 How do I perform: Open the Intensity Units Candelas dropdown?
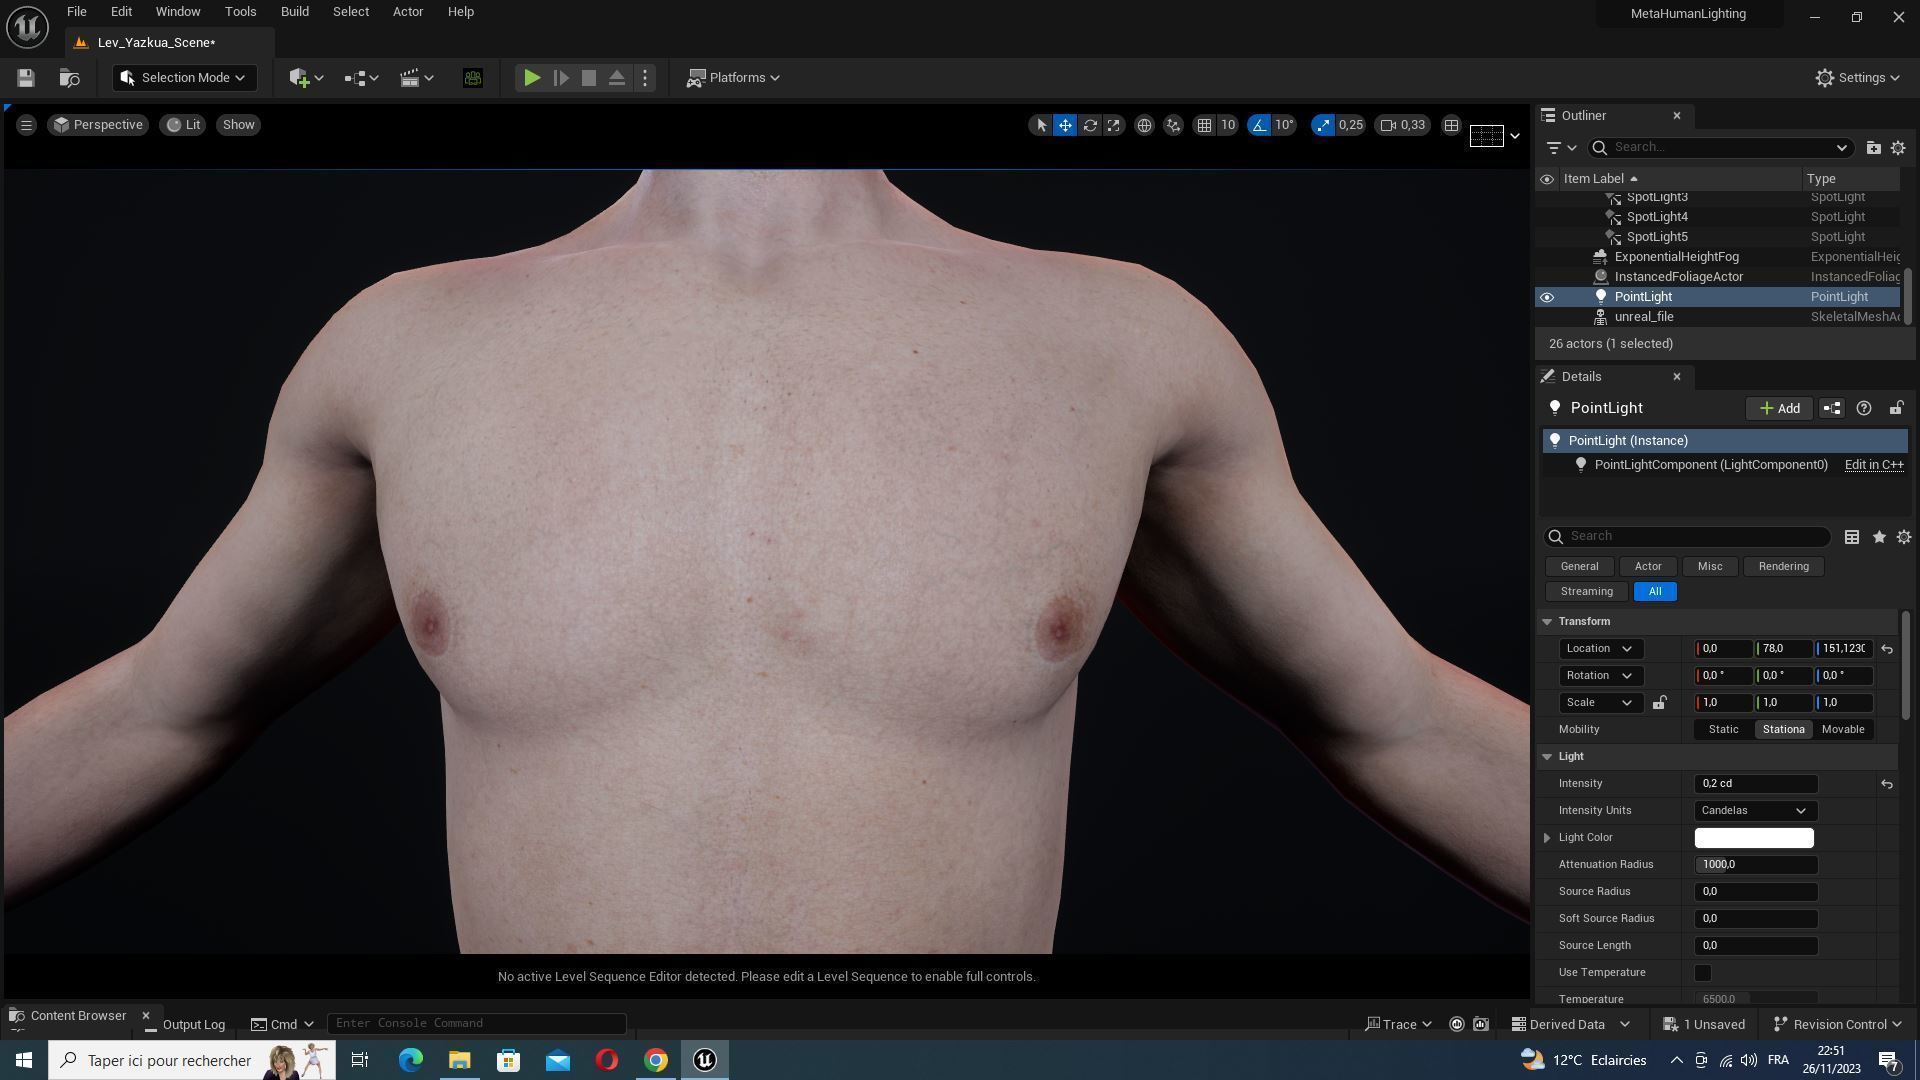coord(1755,811)
